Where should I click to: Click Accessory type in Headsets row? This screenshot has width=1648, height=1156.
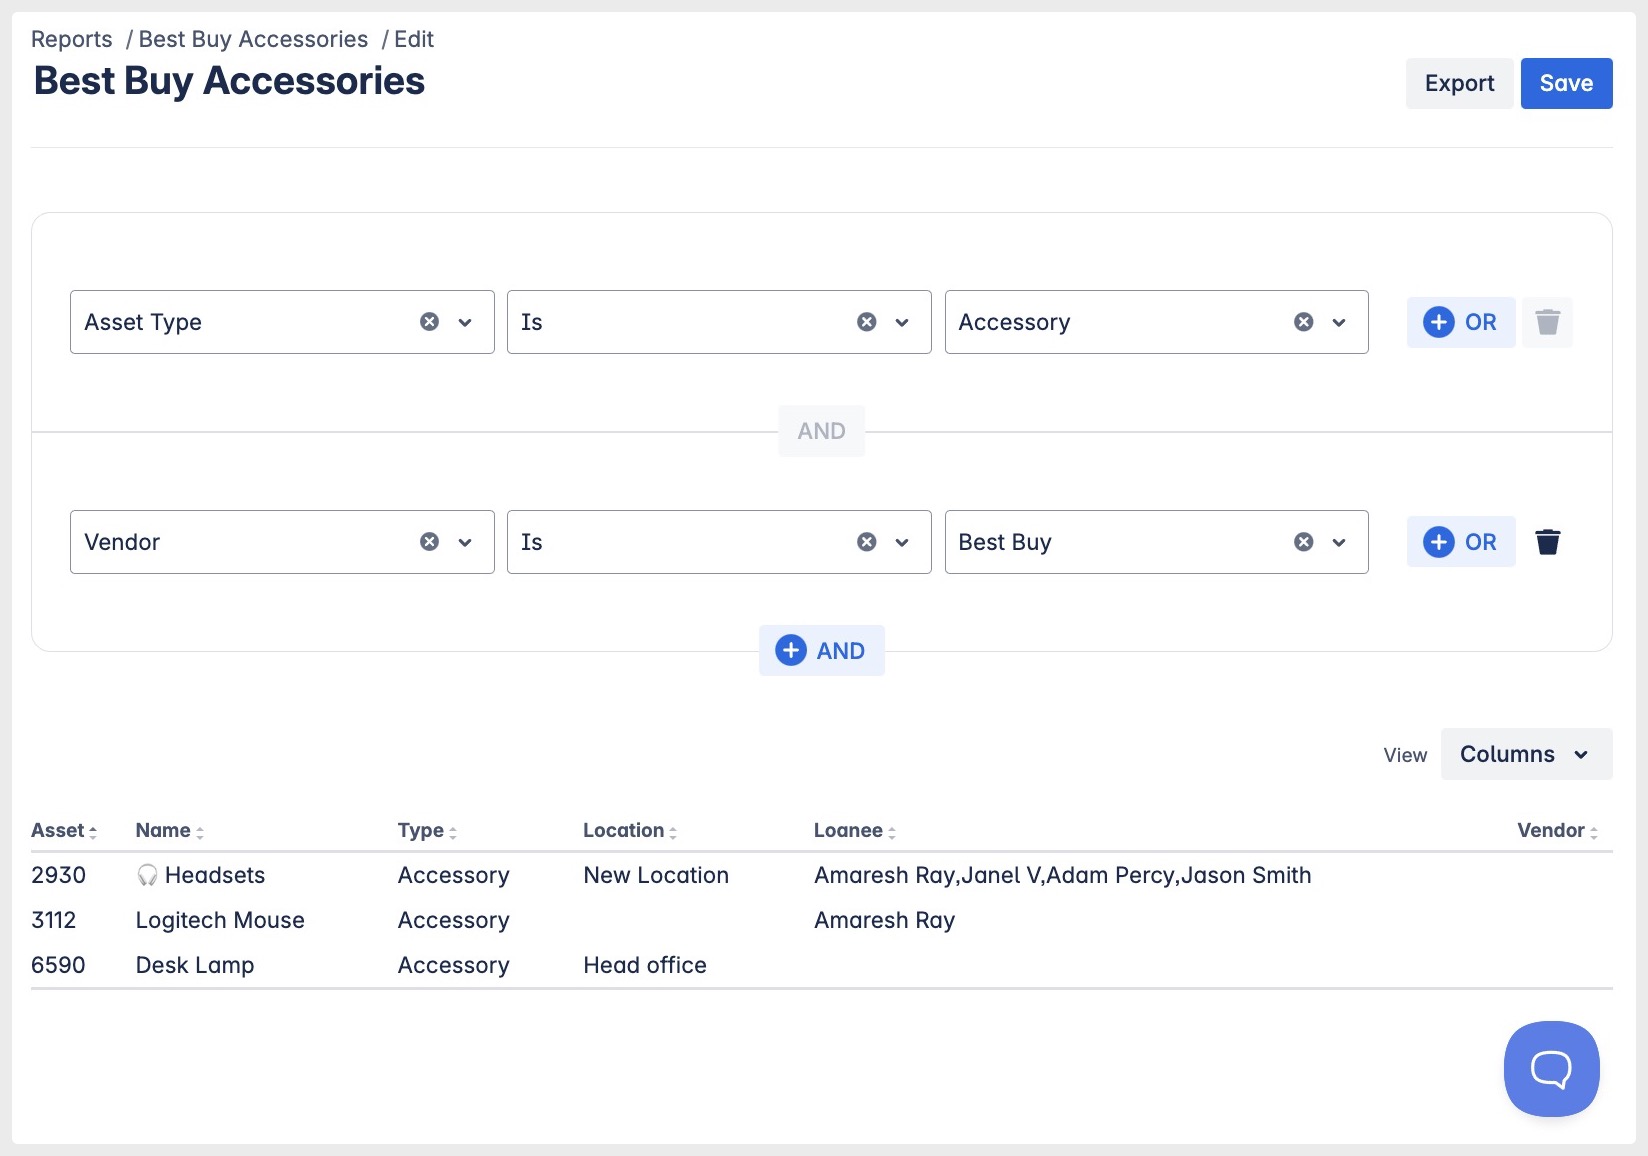[454, 876]
